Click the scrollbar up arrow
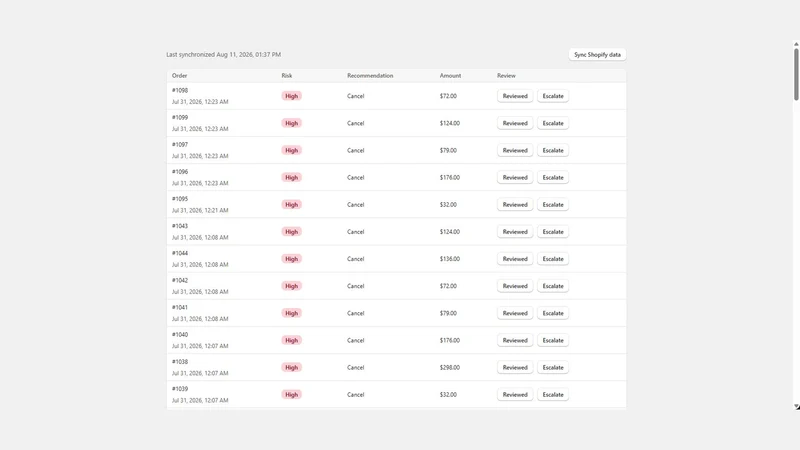The width and height of the screenshot is (800, 450). 796,44
